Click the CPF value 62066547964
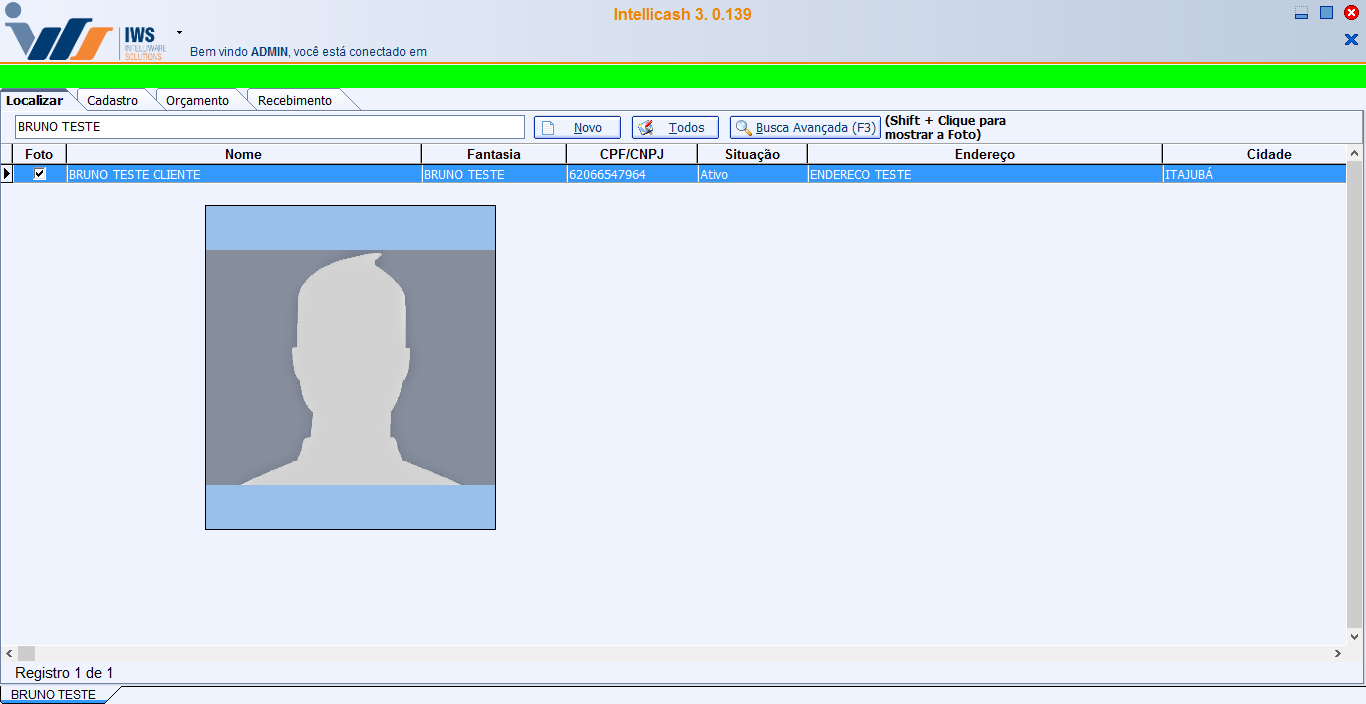 [632, 174]
